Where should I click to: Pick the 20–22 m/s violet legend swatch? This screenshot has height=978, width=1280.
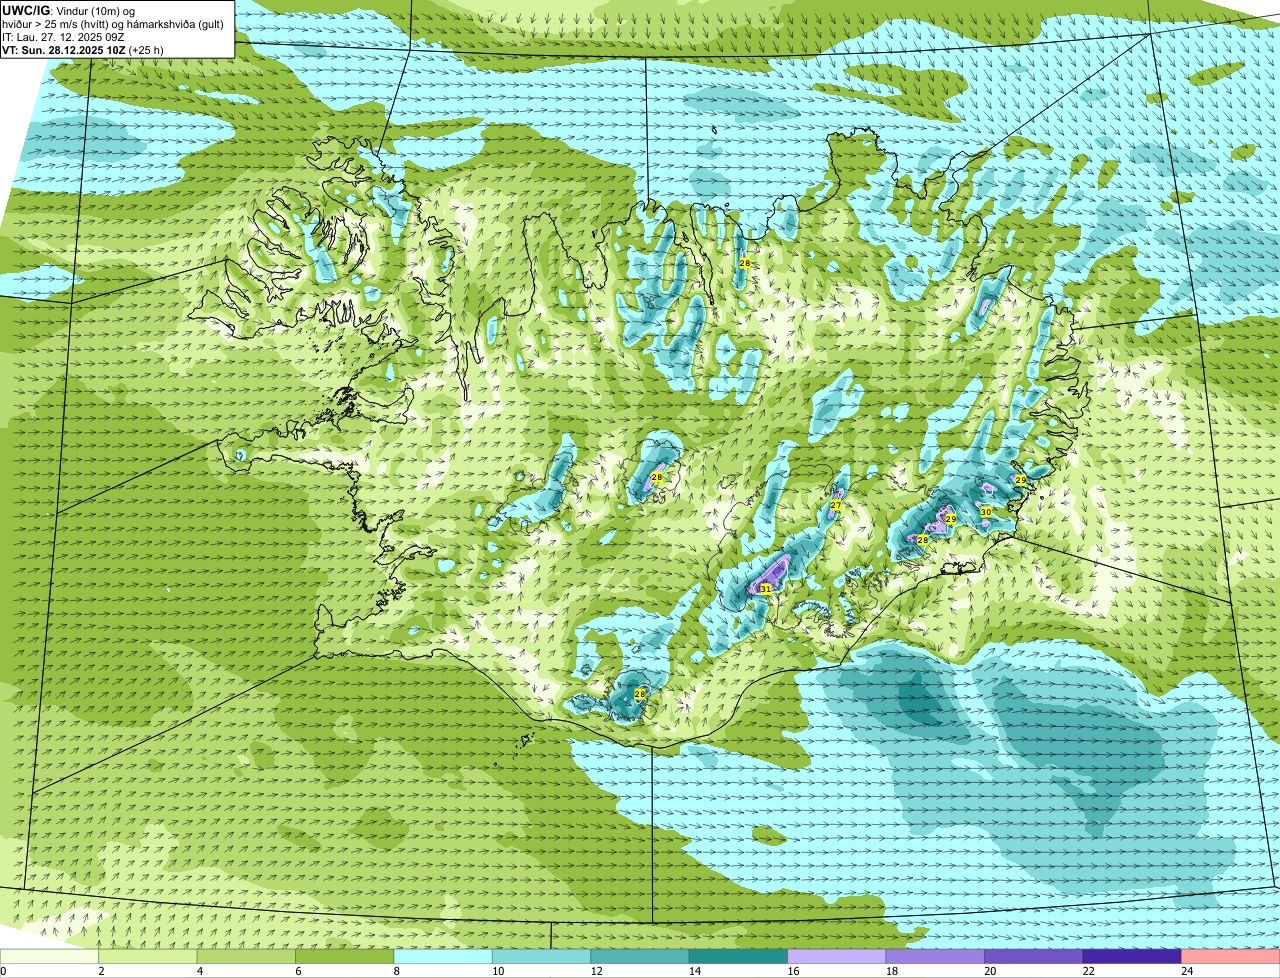(x=1034, y=956)
